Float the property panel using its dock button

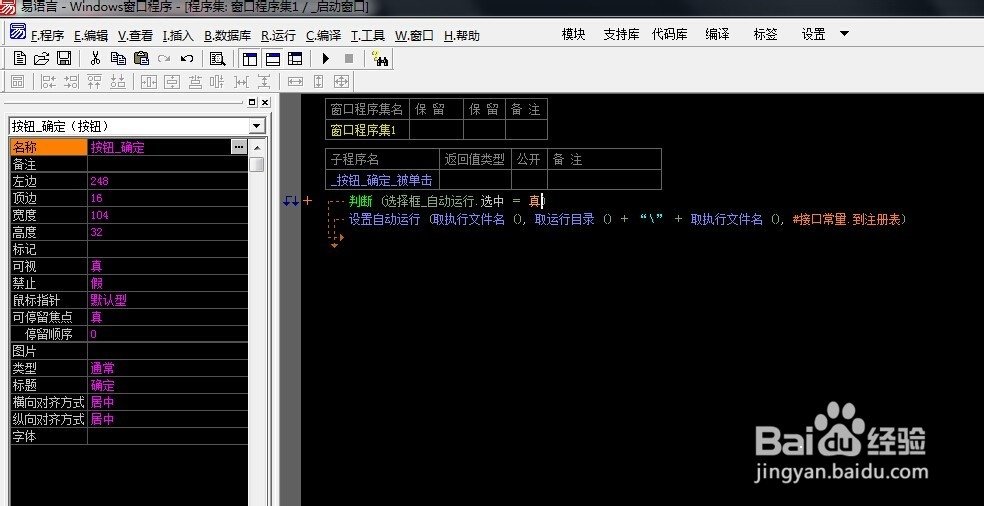coord(252,102)
